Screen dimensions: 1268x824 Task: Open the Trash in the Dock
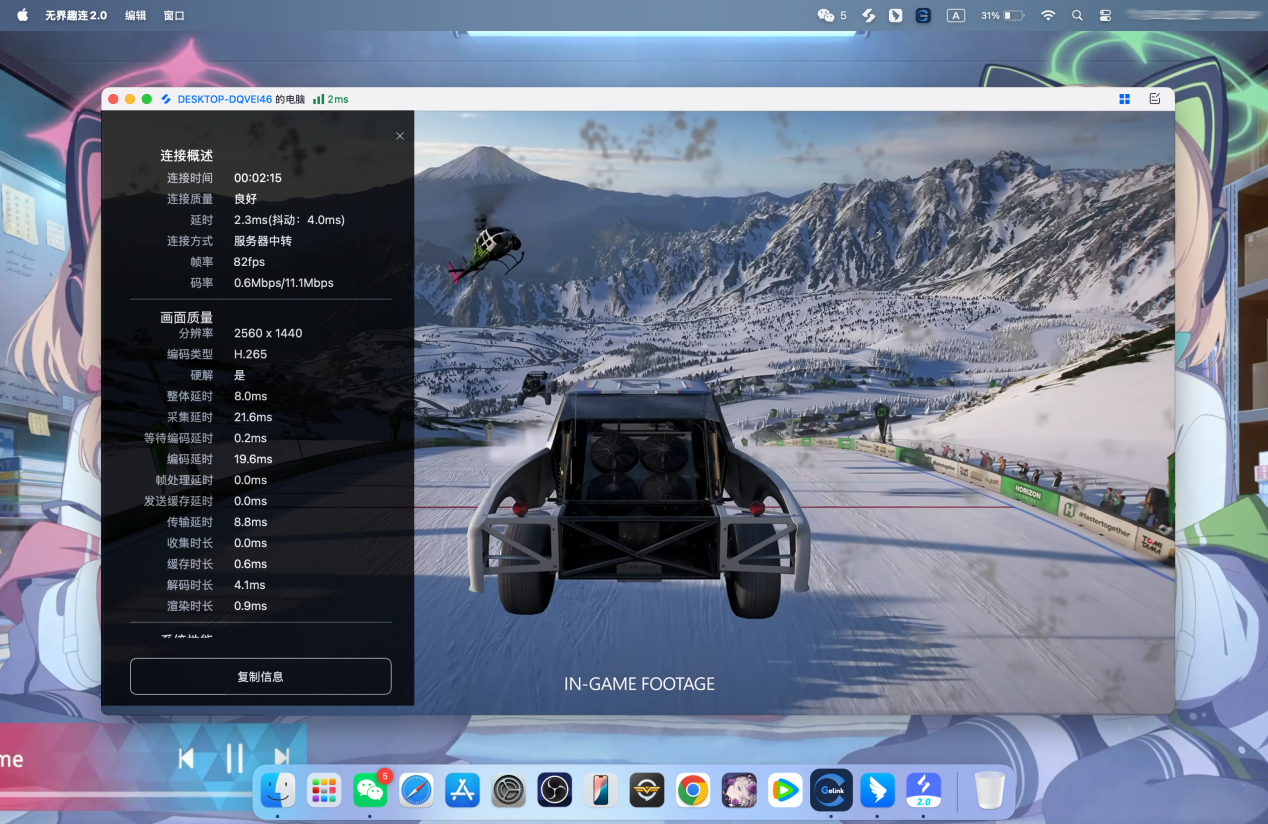point(989,790)
